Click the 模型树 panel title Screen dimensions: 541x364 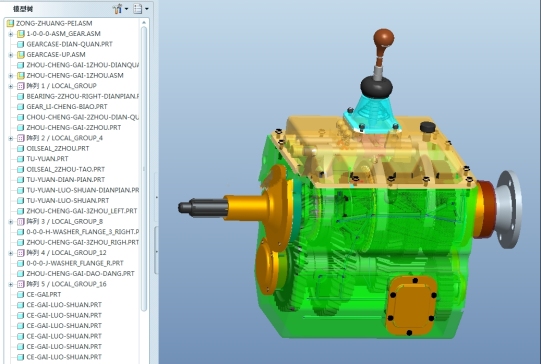22,9
